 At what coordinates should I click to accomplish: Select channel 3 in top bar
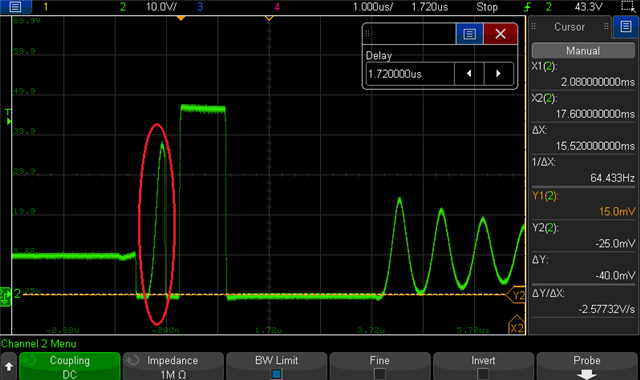tap(200, 7)
